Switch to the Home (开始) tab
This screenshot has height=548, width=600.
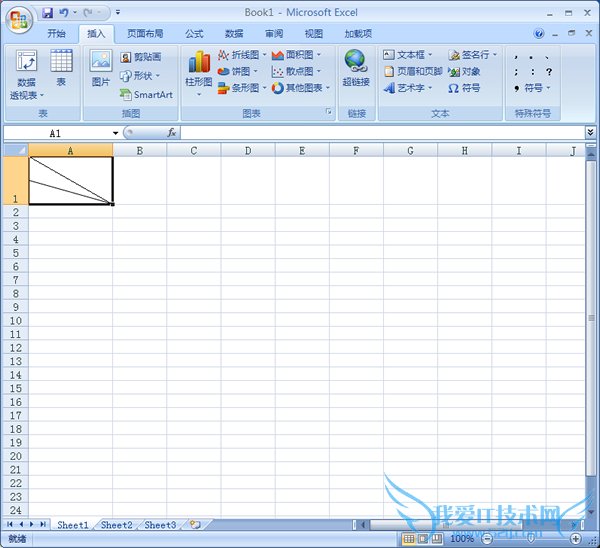tap(56, 34)
